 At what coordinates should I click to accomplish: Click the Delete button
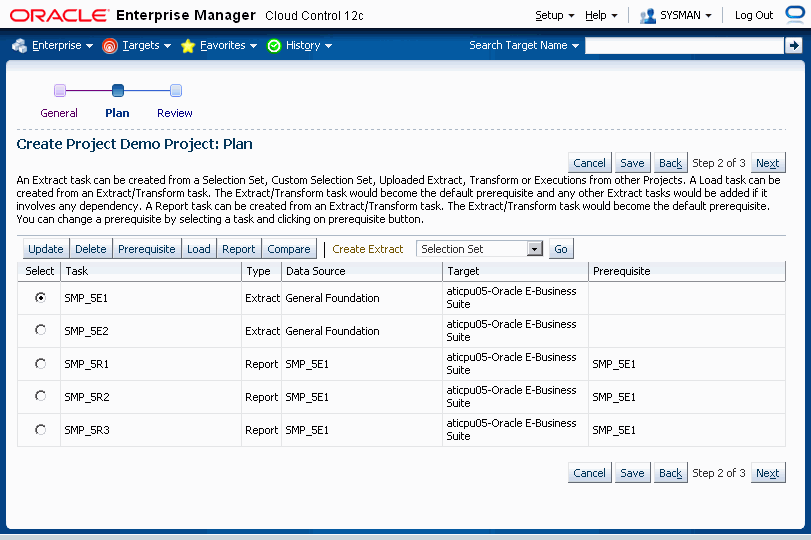point(91,249)
